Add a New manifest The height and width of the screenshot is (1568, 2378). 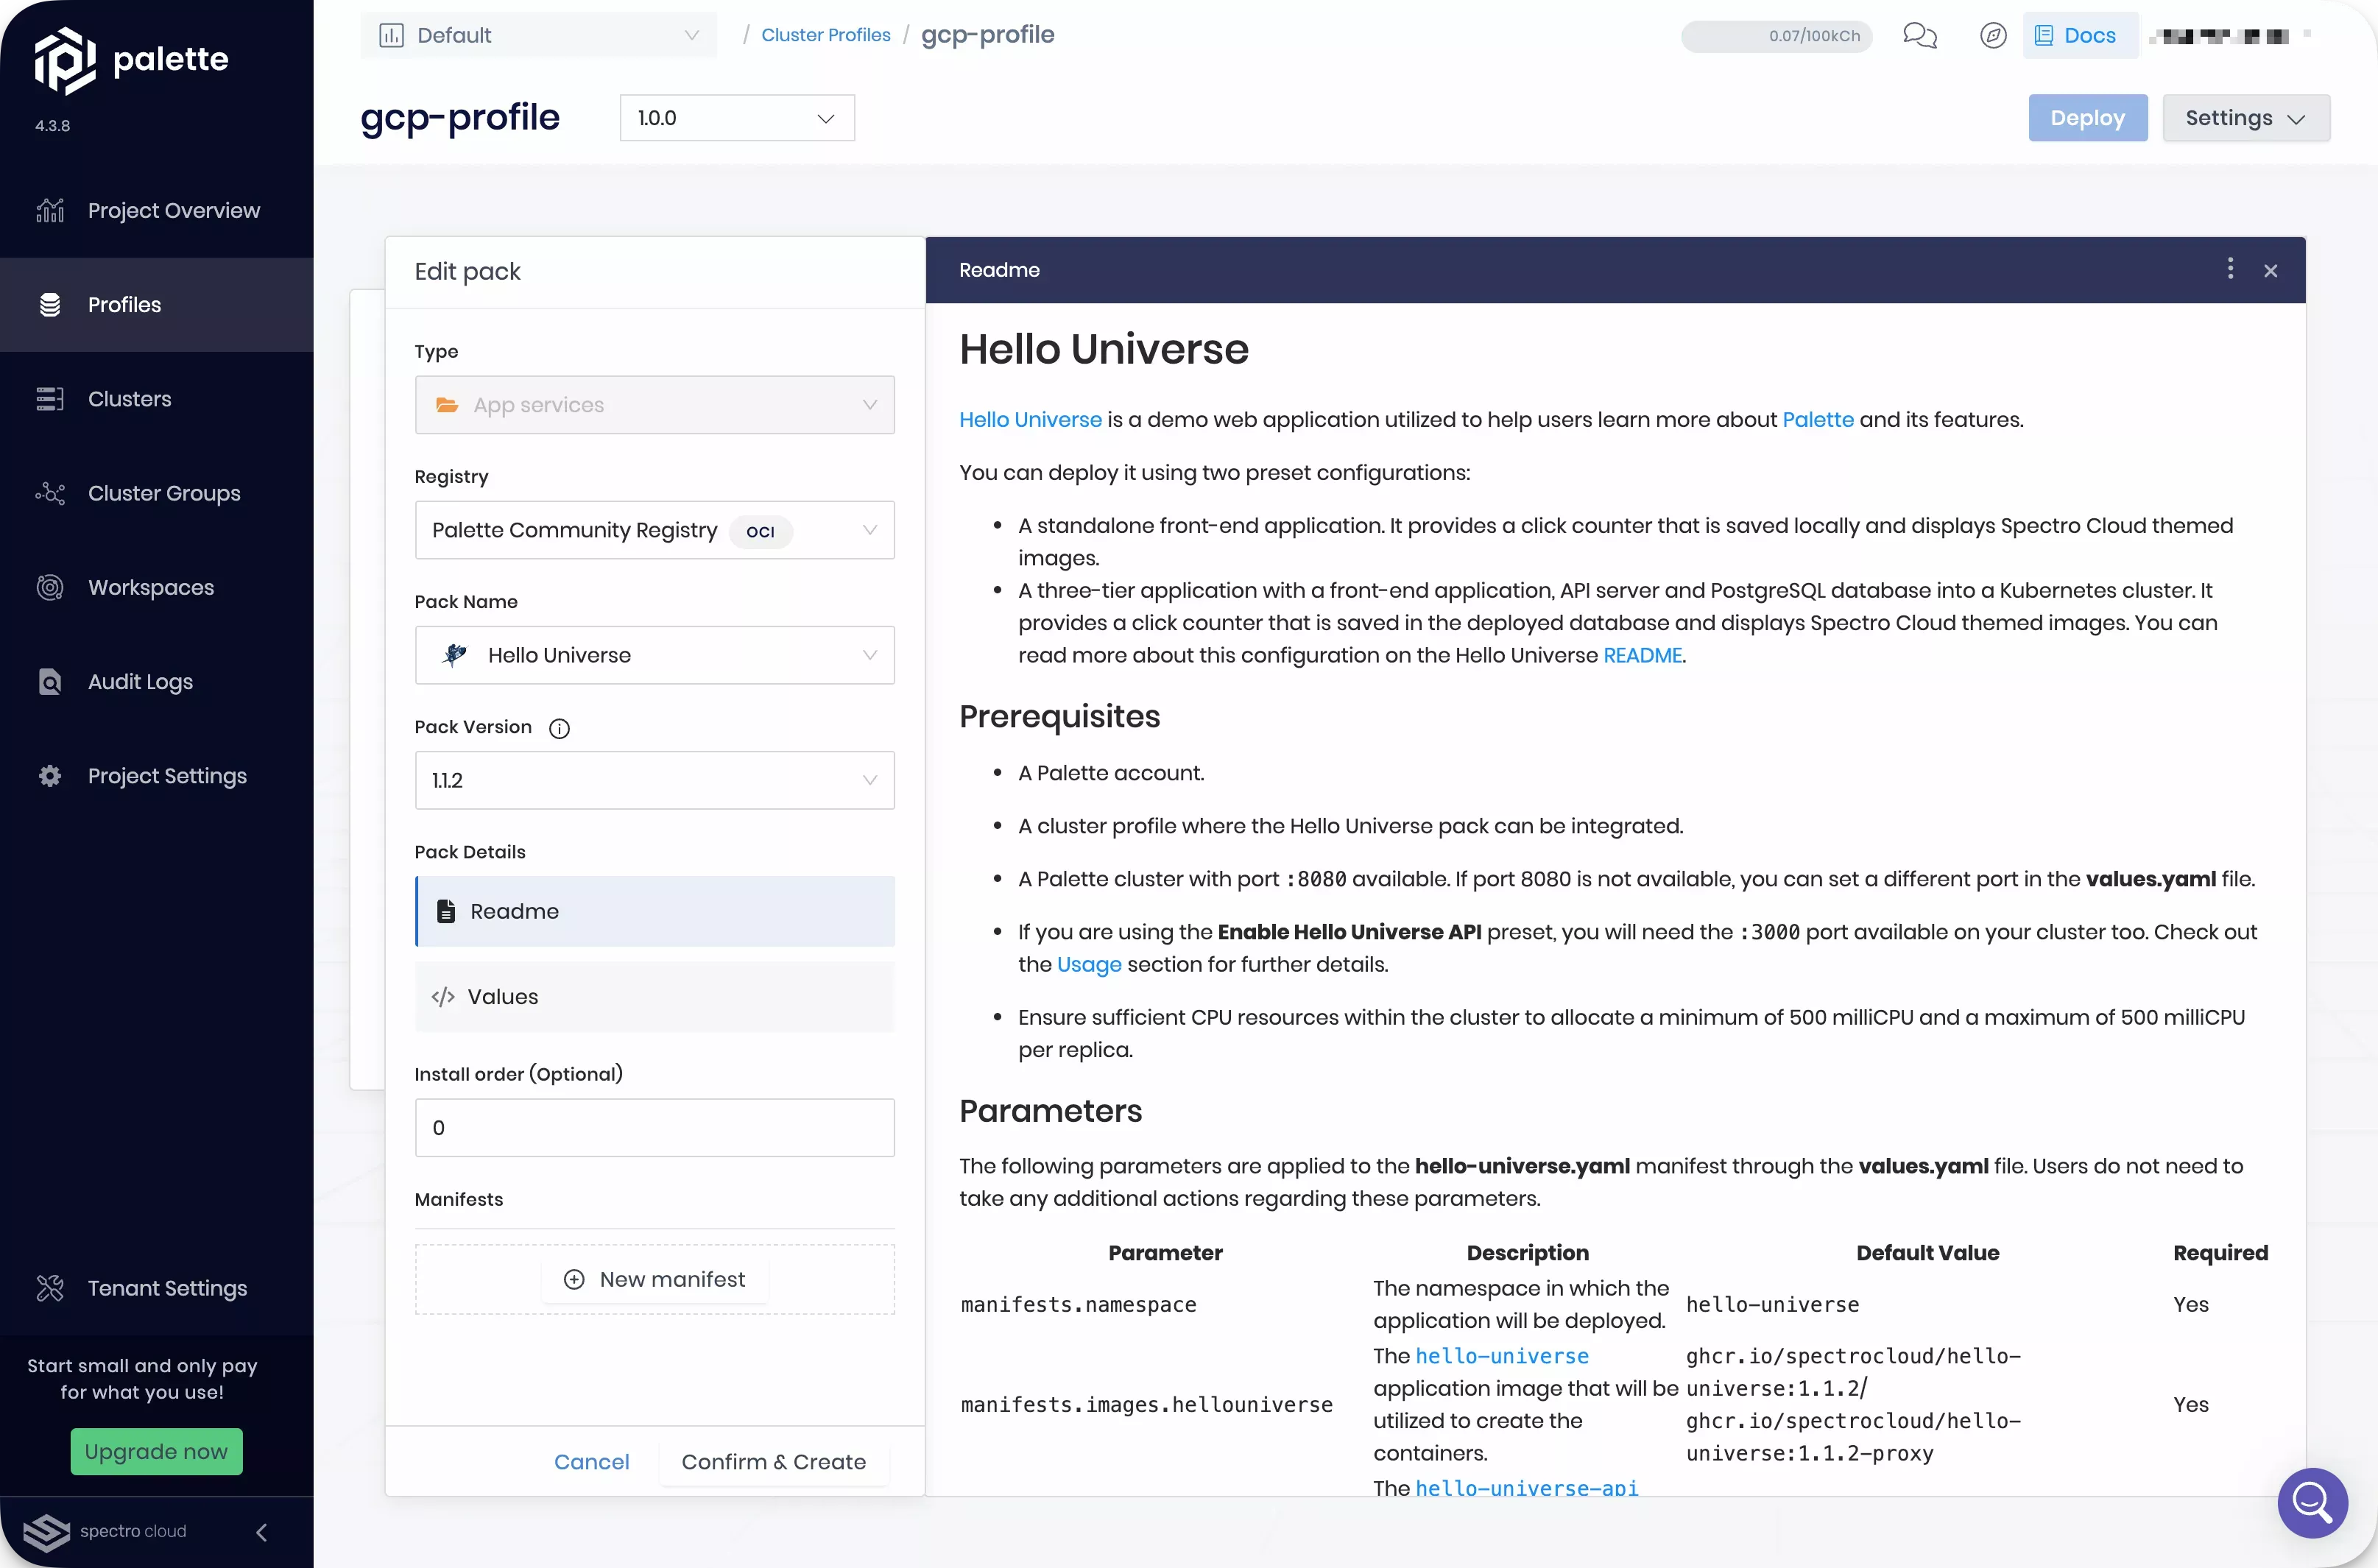tap(654, 1279)
